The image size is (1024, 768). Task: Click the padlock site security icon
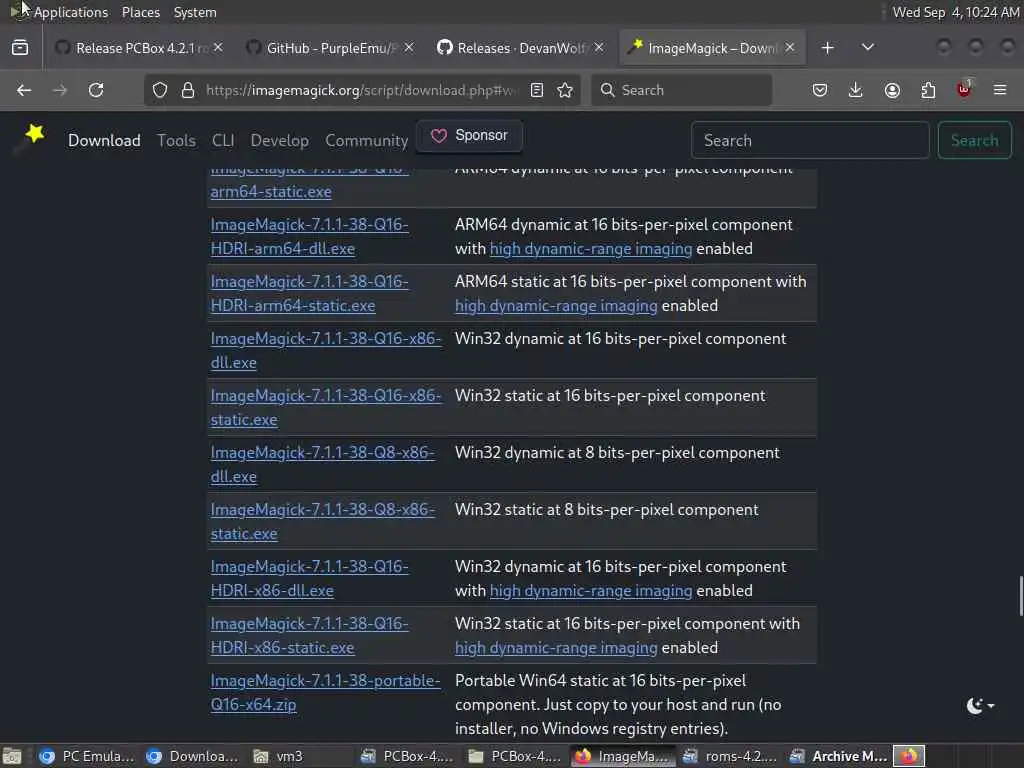pyautogui.click(x=187, y=90)
